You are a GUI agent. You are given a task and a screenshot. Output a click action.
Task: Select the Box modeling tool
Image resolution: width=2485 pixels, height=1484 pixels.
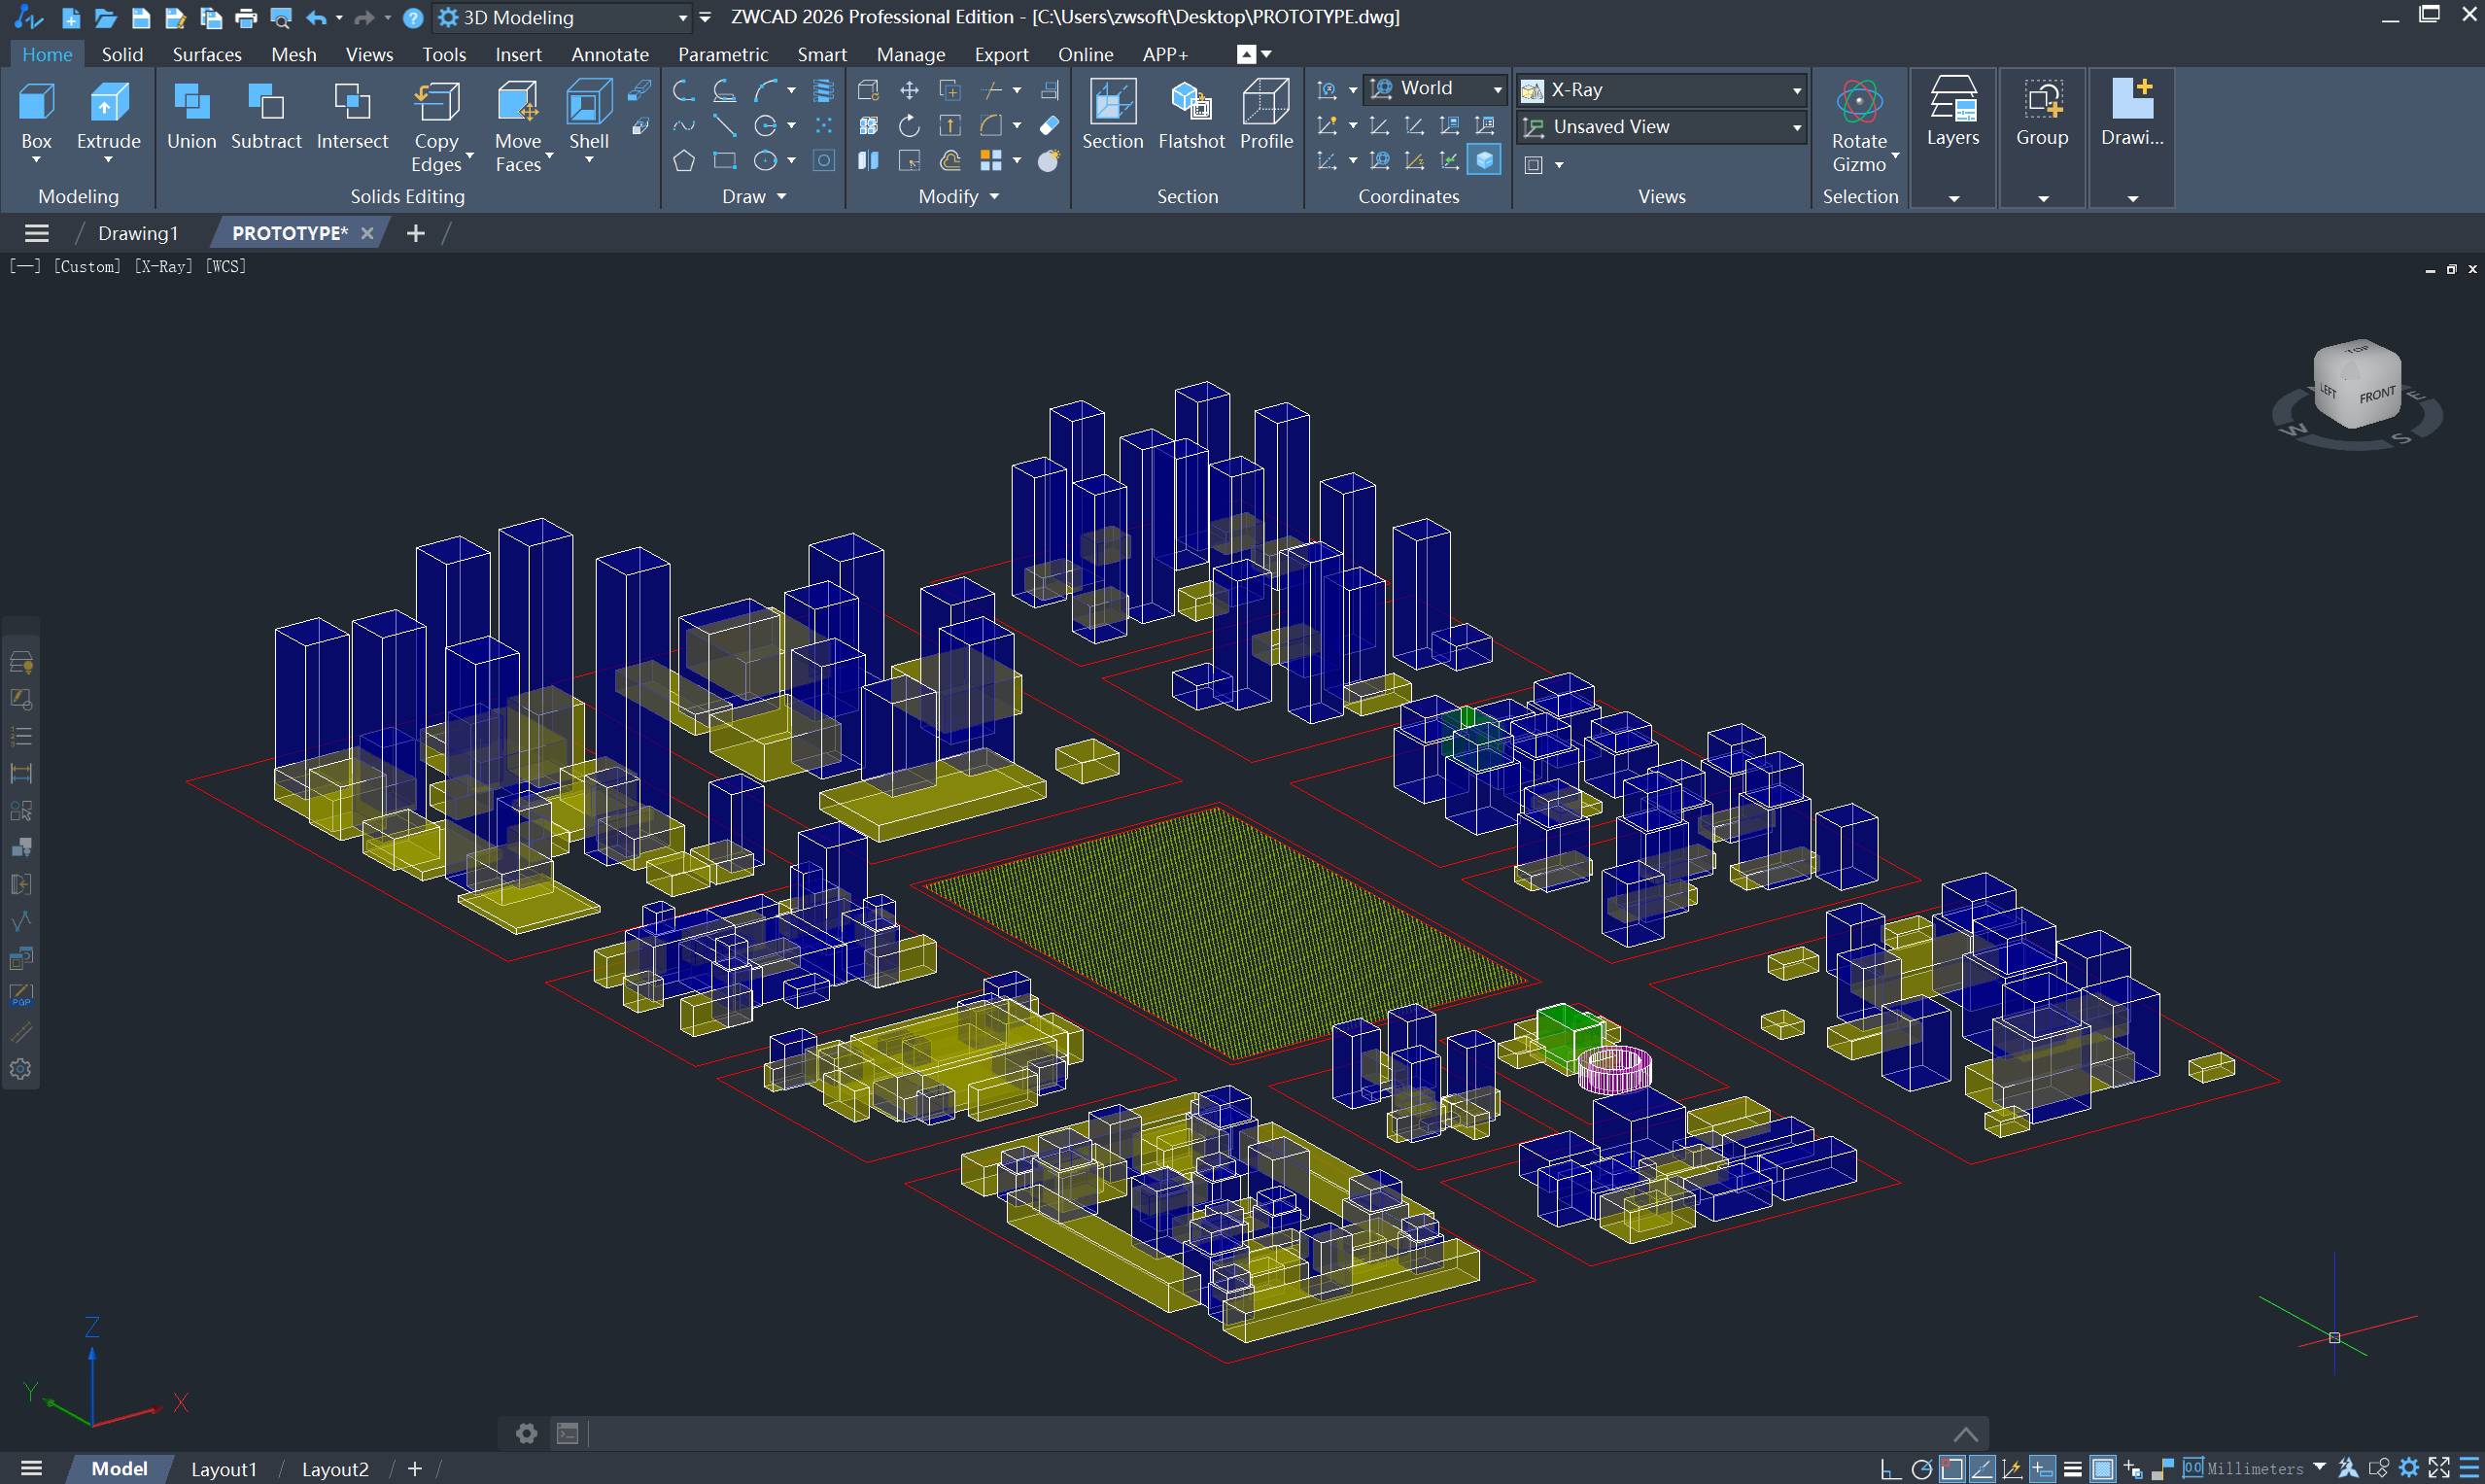click(x=36, y=117)
